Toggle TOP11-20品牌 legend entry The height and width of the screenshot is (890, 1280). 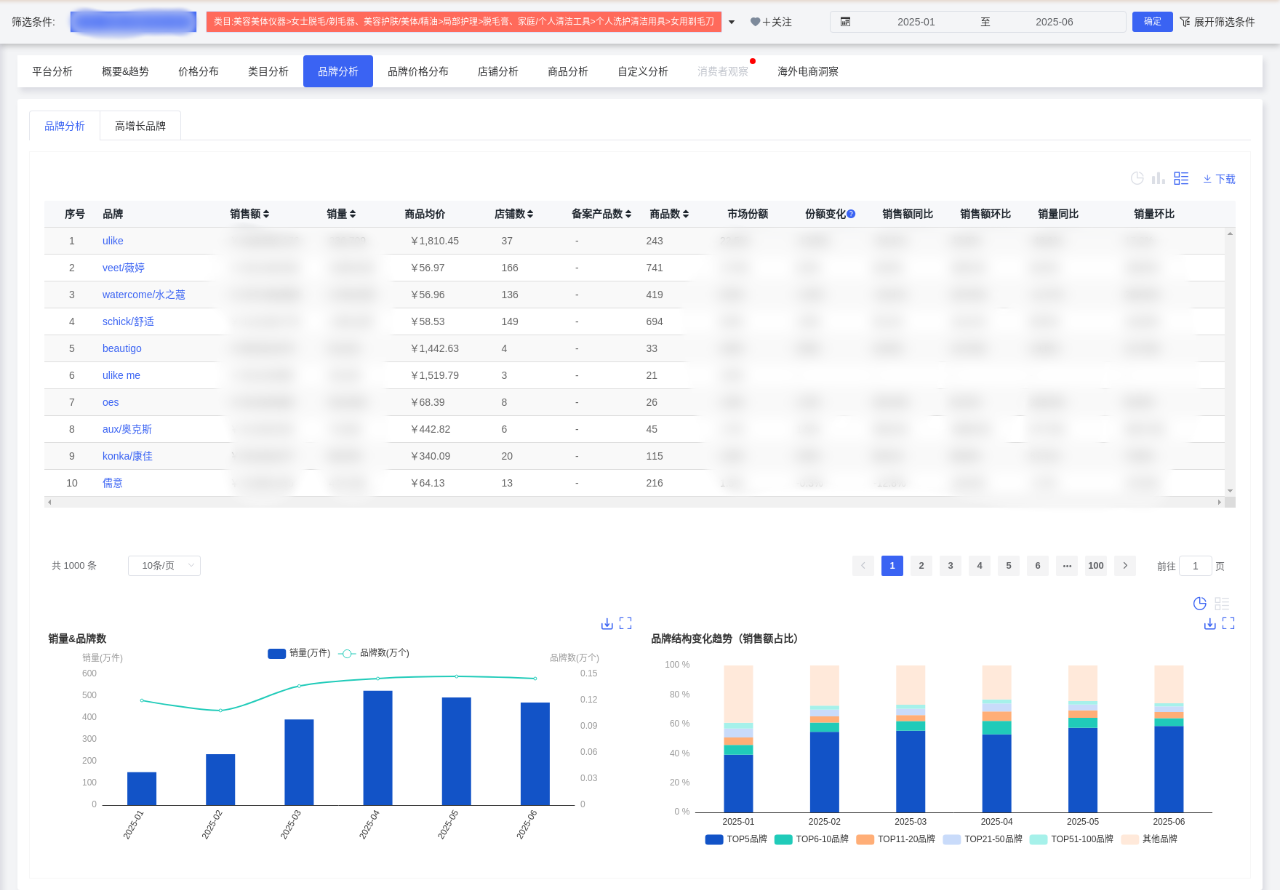pos(898,839)
